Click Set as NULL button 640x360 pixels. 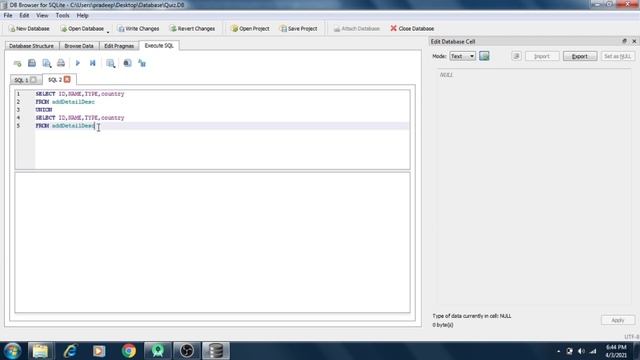618,56
